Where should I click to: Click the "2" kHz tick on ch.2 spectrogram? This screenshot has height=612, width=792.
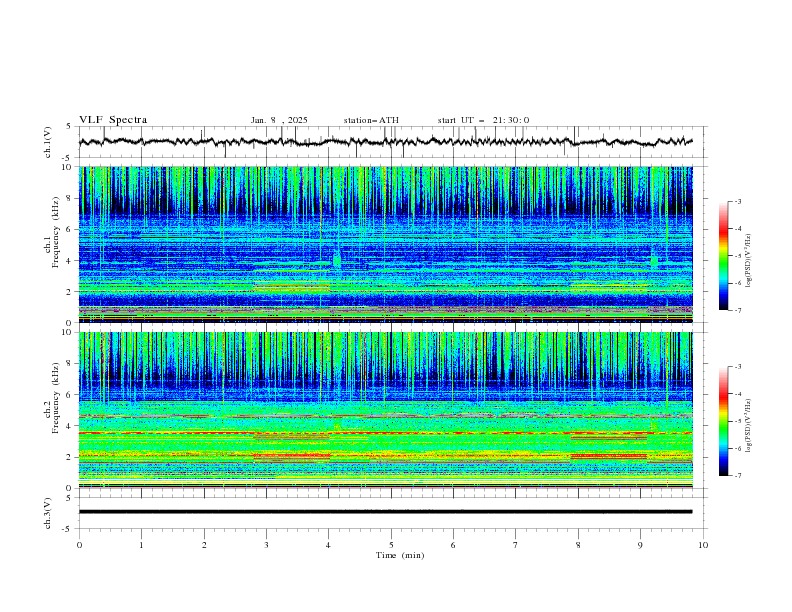point(70,457)
